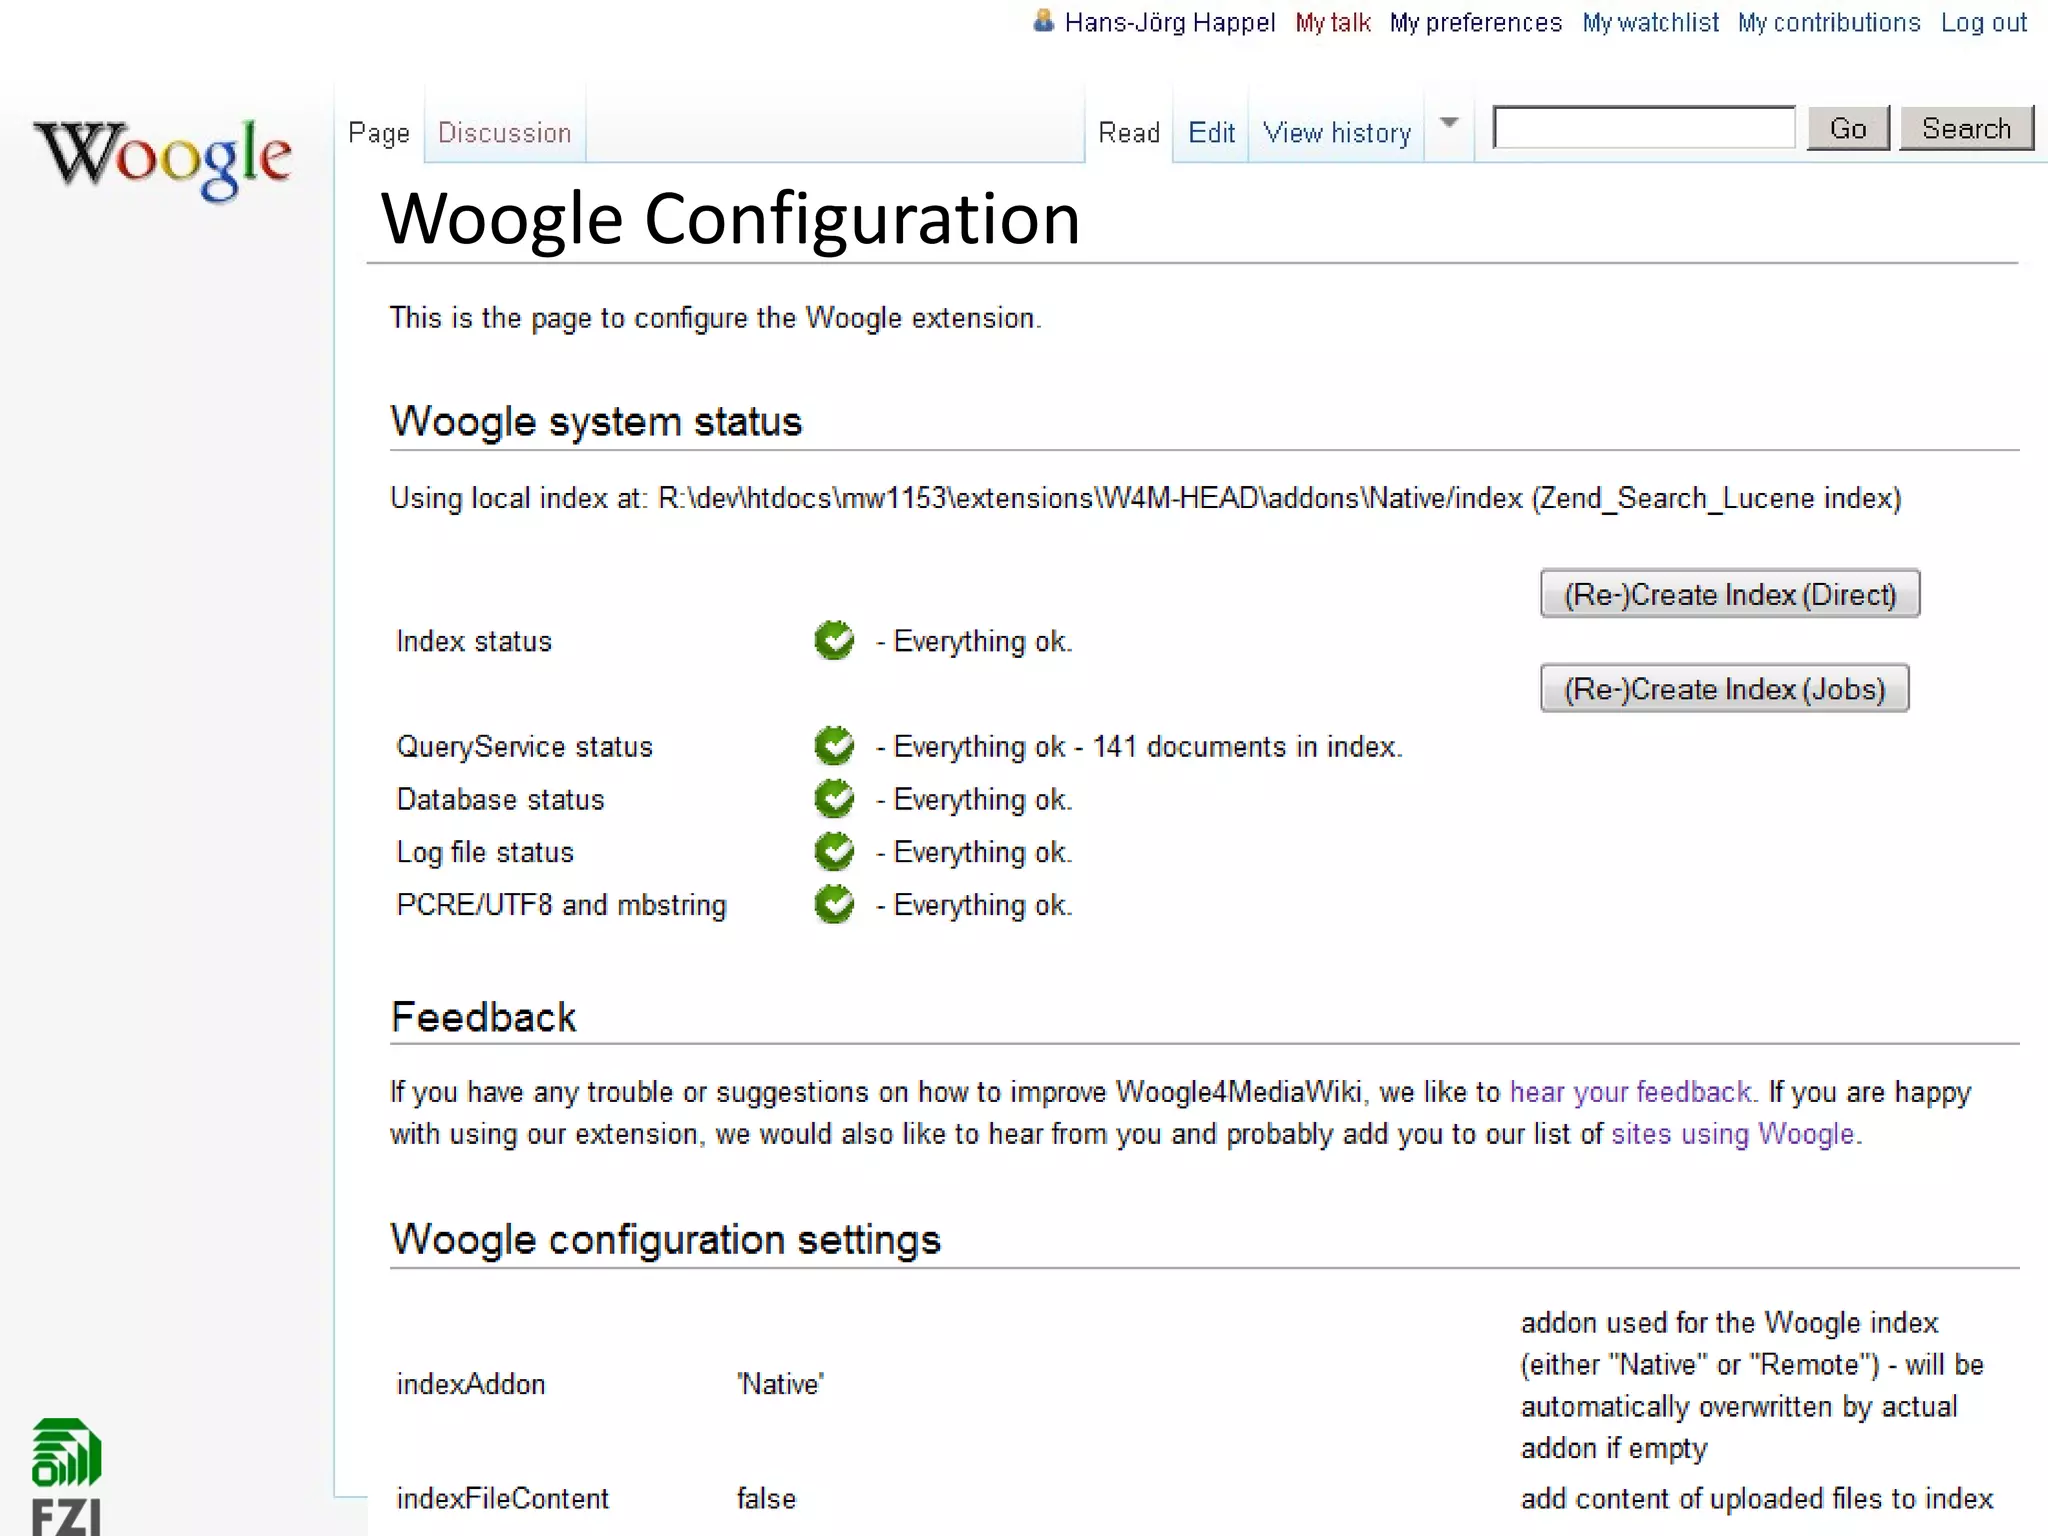Click the Database status green checkmark icon
2048x1536 pixels.
(x=834, y=799)
